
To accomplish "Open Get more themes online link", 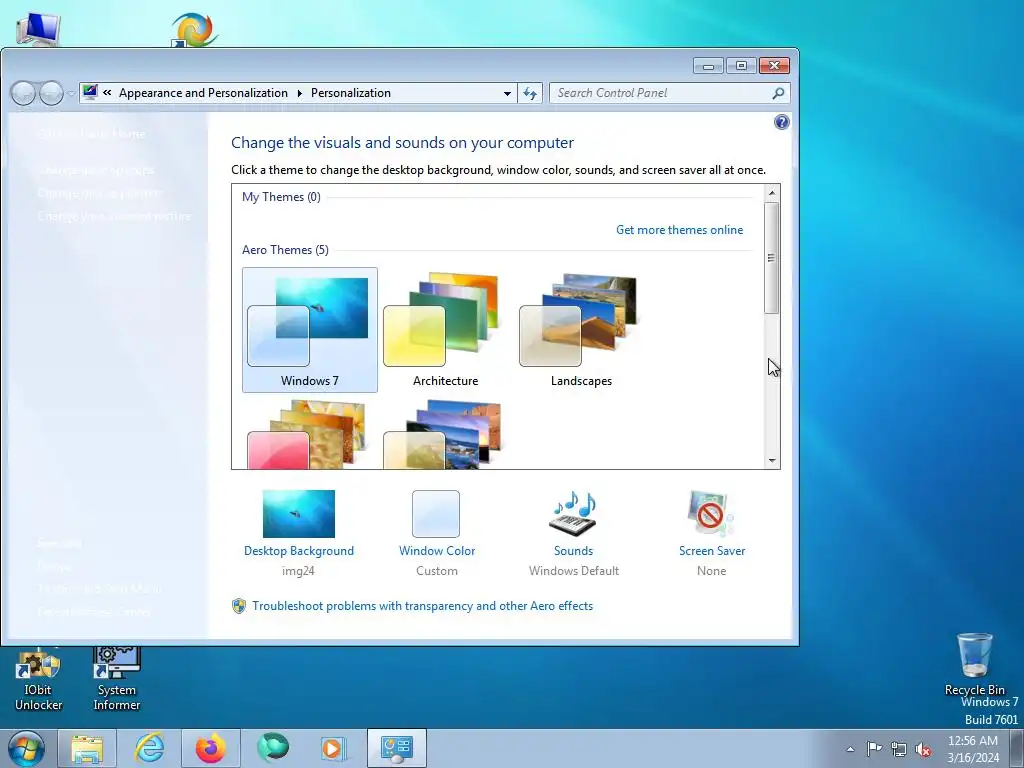I will pos(679,230).
